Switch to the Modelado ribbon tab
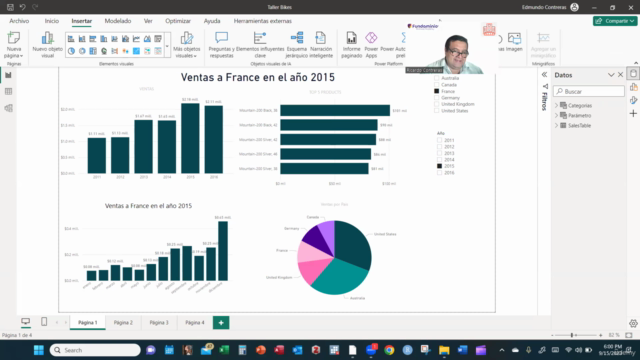This screenshot has width=640, height=360. coord(118,21)
